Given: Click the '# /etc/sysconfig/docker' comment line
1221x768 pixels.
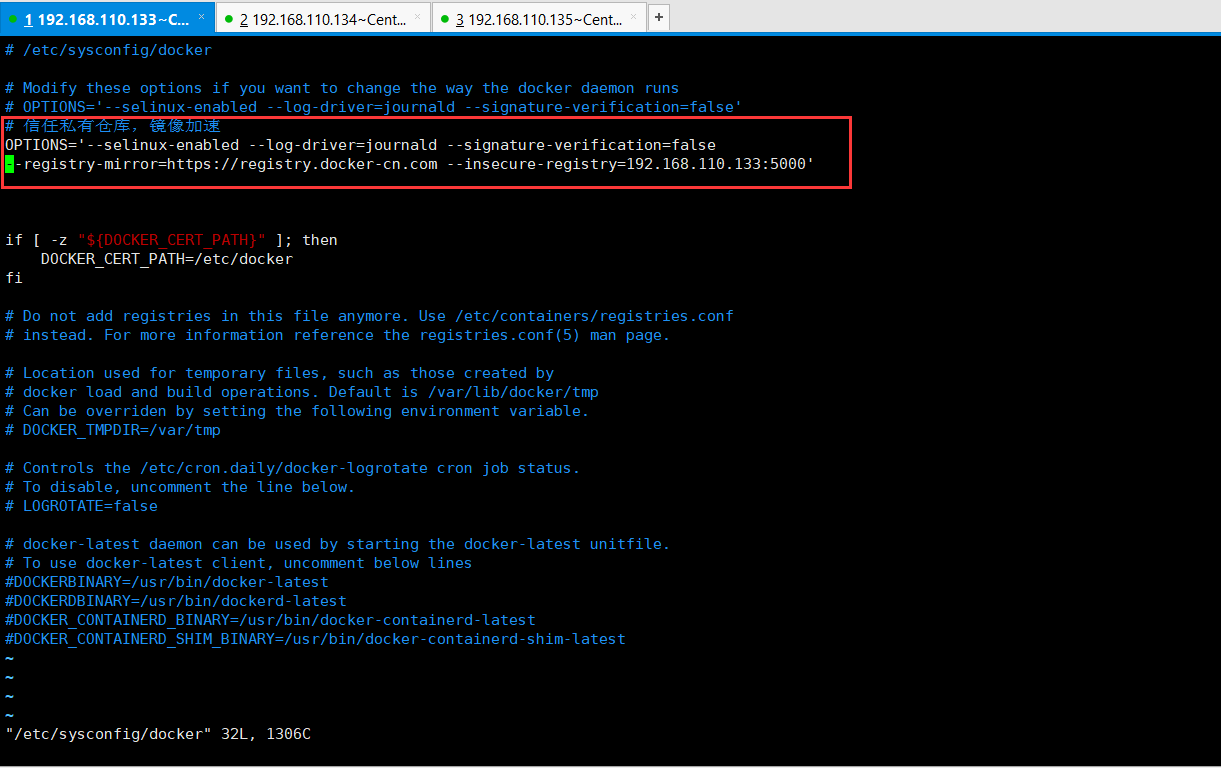Looking at the screenshot, I should click(x=109, y=50).
